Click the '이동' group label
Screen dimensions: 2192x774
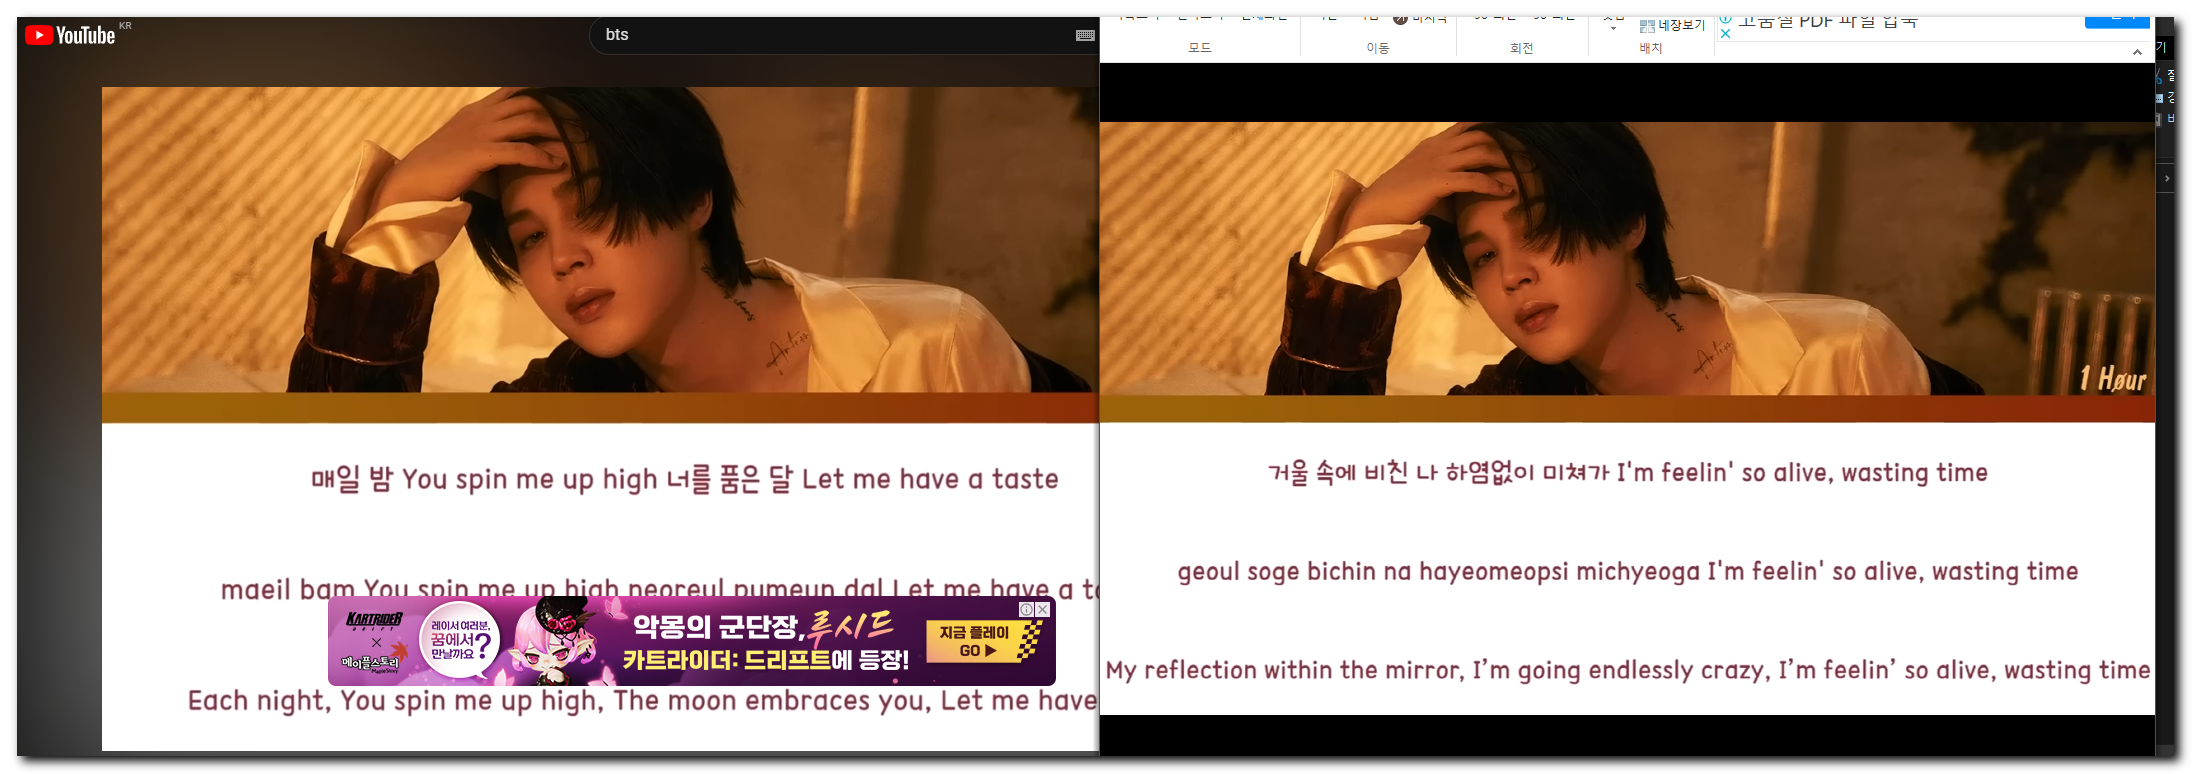point(1378,48)
